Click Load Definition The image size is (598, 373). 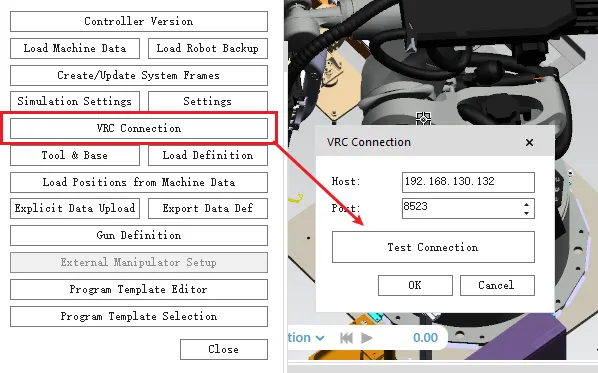208,156
